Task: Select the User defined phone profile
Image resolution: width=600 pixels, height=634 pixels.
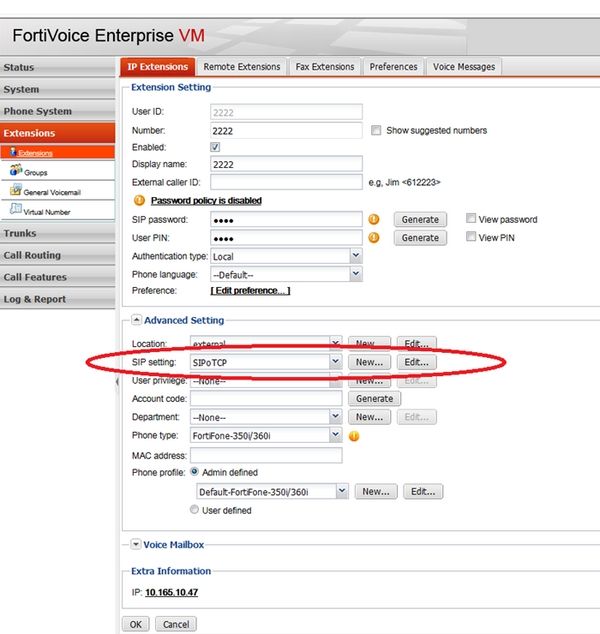Action: [x=194, y=510]
